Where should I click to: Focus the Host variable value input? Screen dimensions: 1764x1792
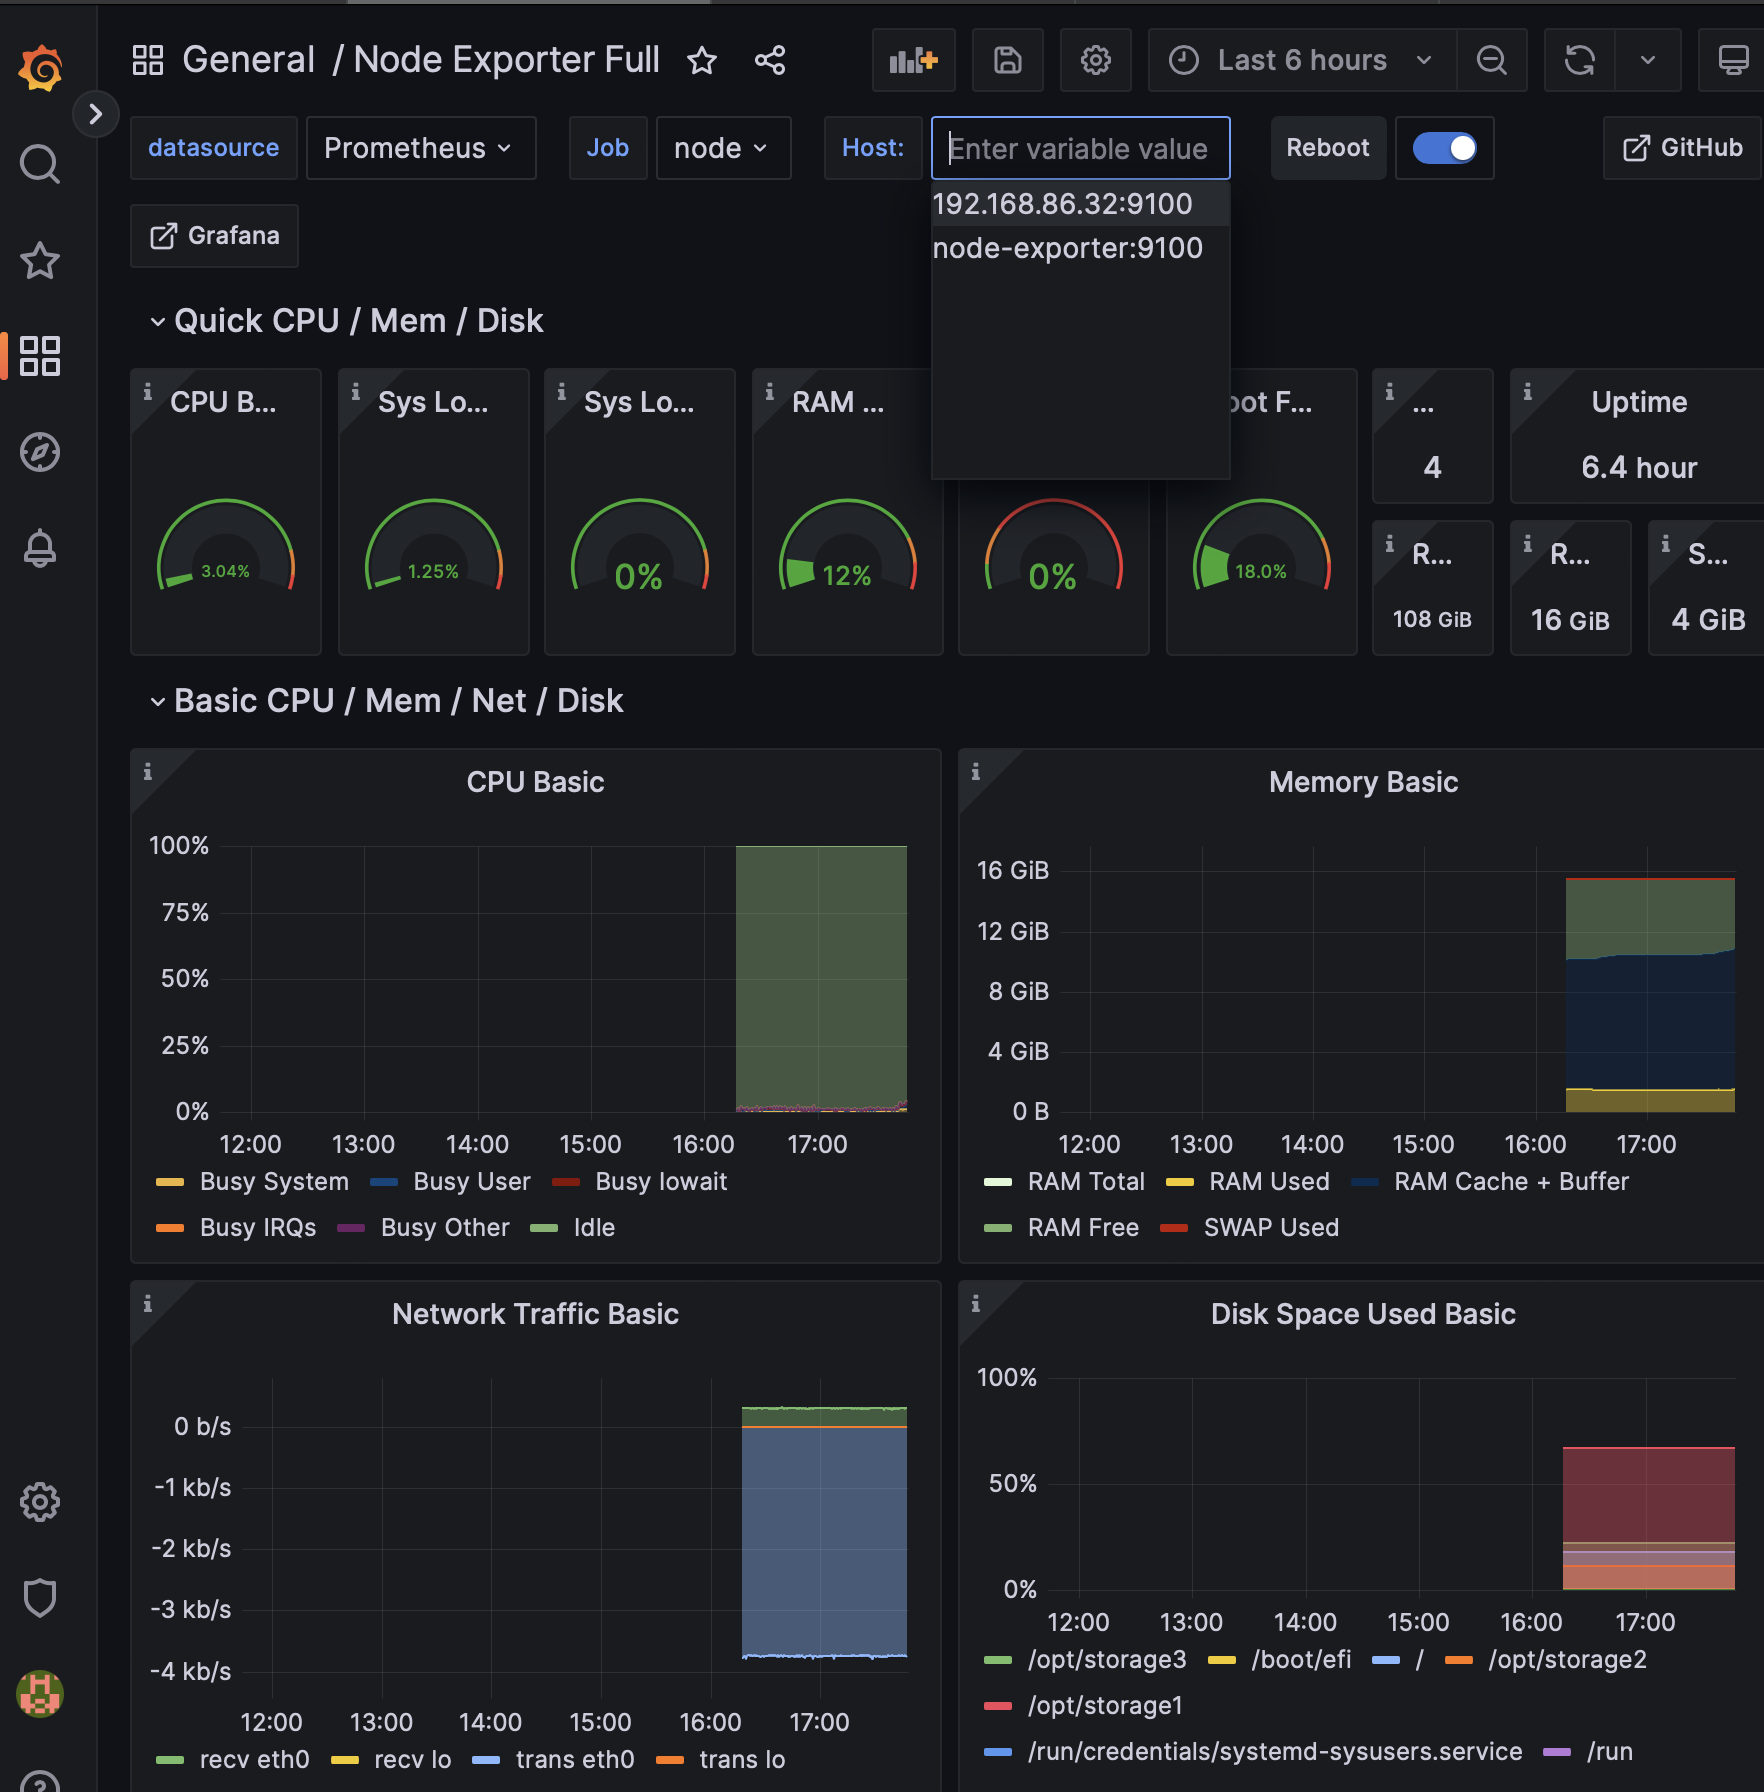click(1080, 148)
